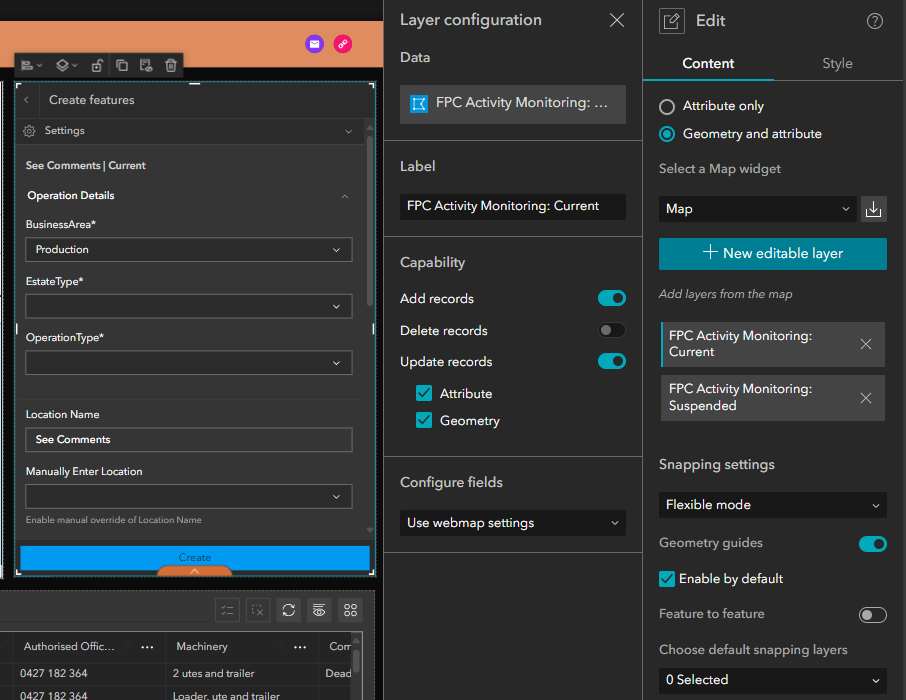
Task: Click the Label text input field
Action: tap(513, 206)
